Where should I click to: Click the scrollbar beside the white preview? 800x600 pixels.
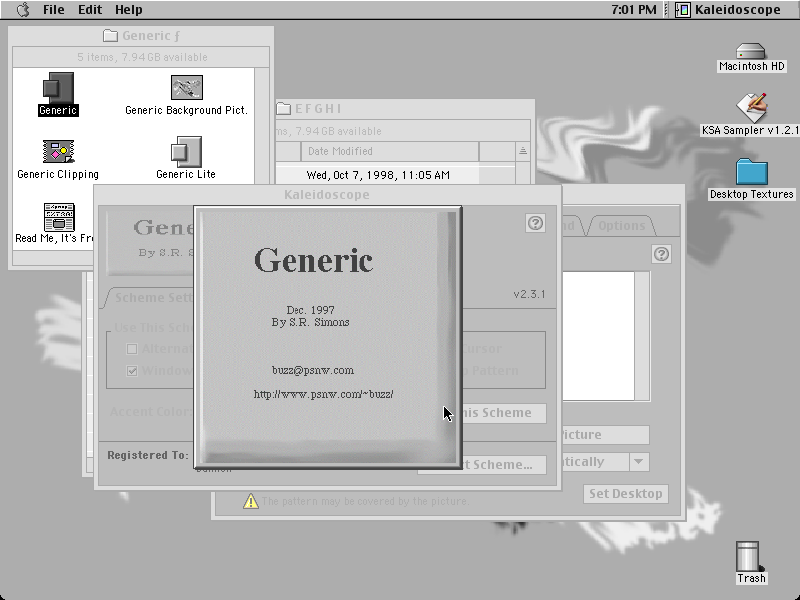click(642, 336)
